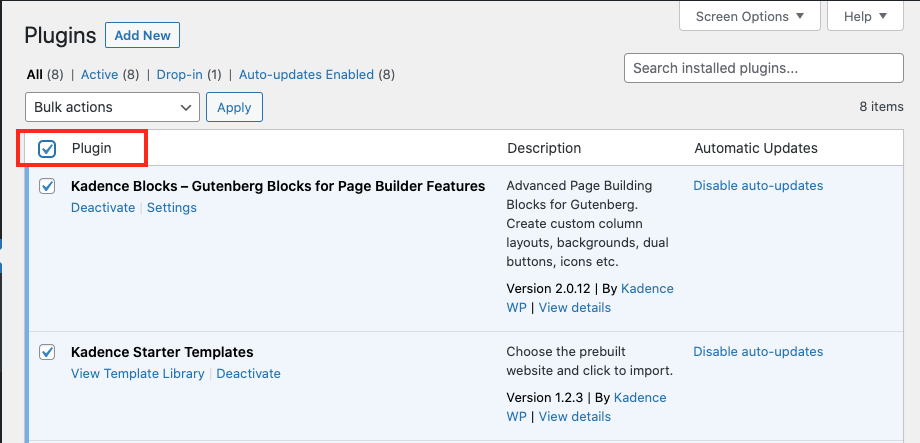Expand the Help panel
Image resolution: width=920 pixels, height=443 pixels.
pyautogui.click(x=865, y=16)
